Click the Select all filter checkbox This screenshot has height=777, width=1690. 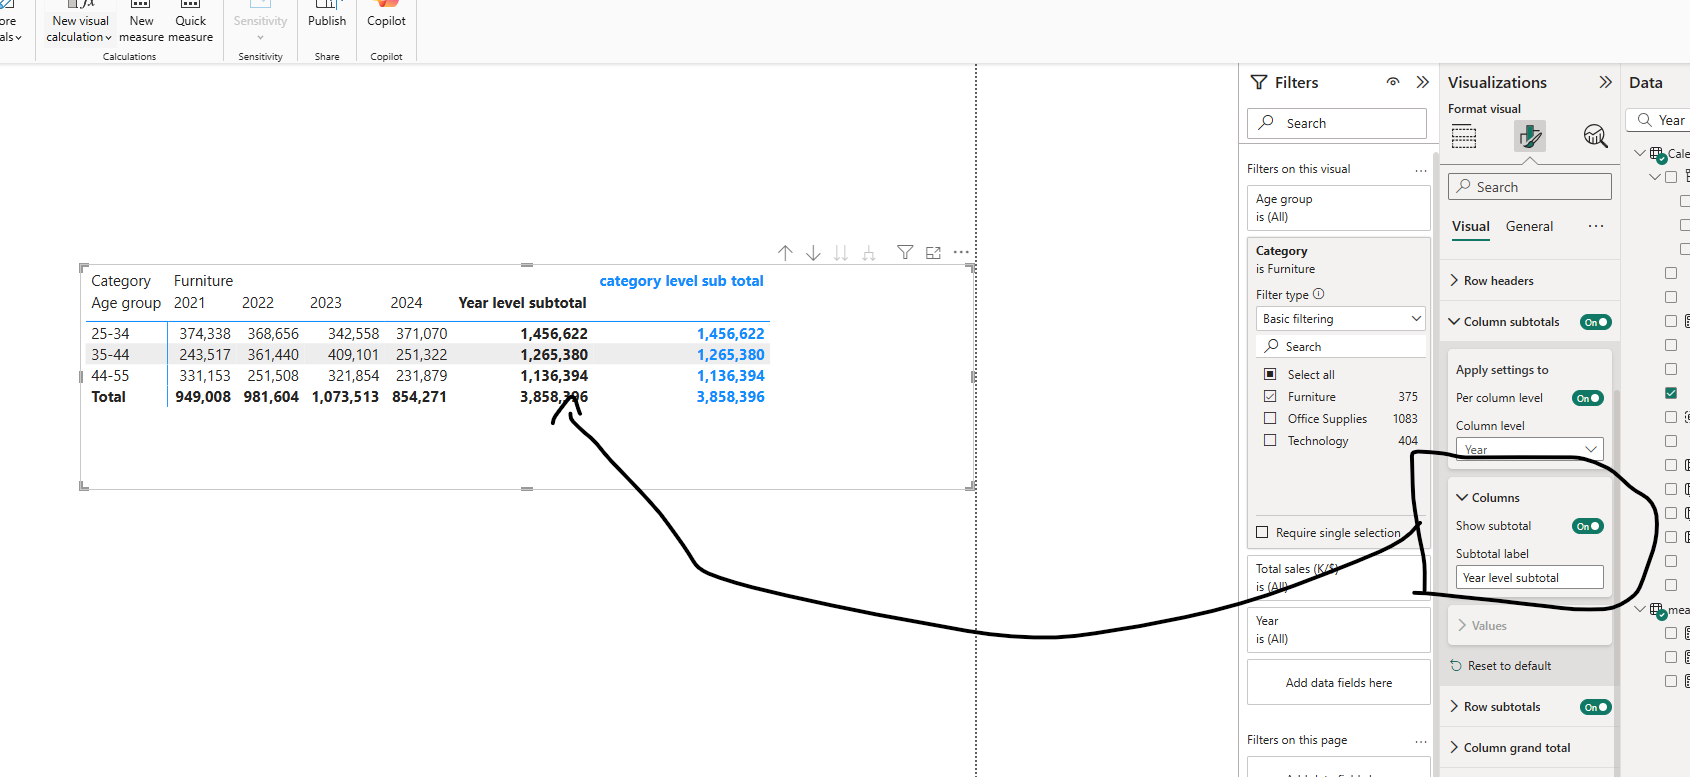coord(1270,374)
